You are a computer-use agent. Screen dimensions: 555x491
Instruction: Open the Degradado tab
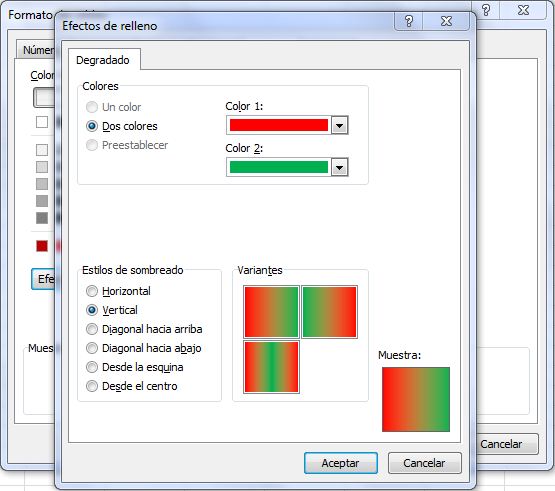pos(103,60)
